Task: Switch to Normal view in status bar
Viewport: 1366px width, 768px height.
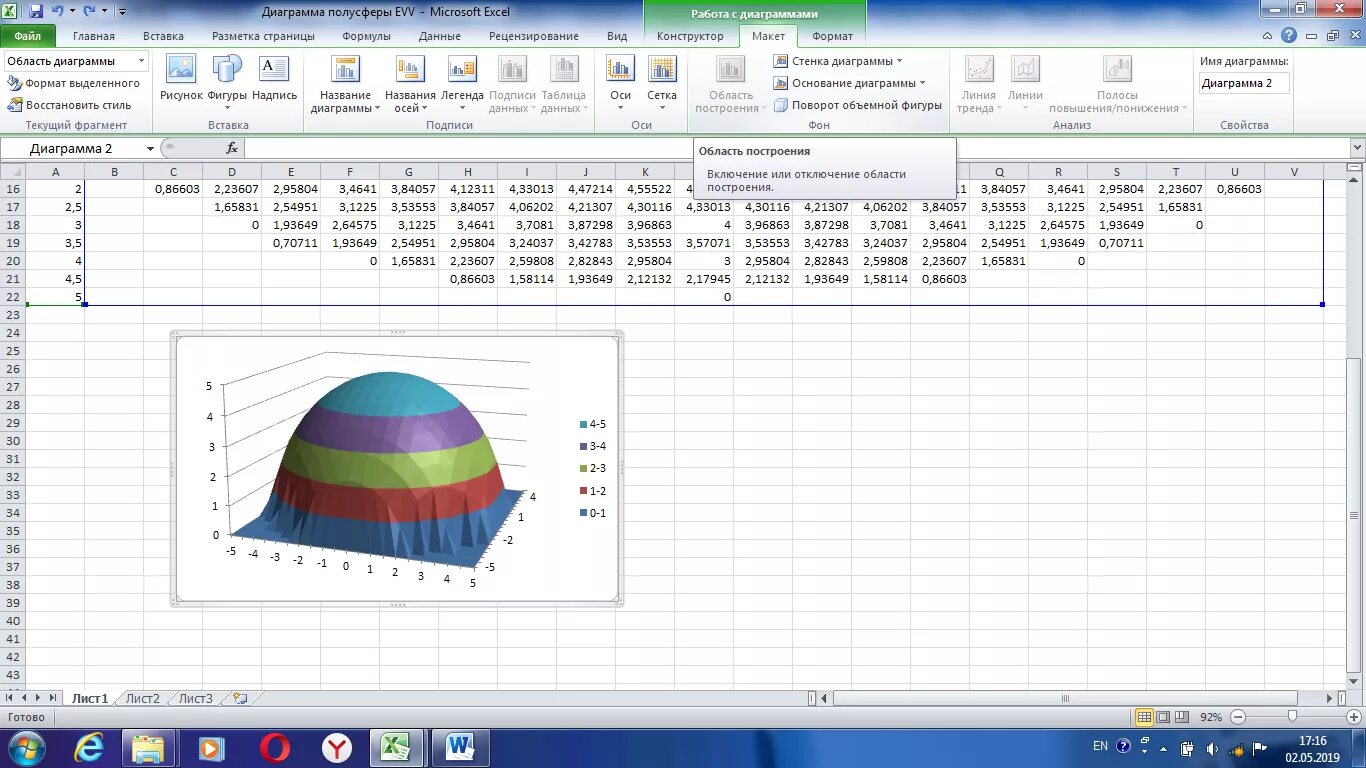Action: coord(1145,717)
